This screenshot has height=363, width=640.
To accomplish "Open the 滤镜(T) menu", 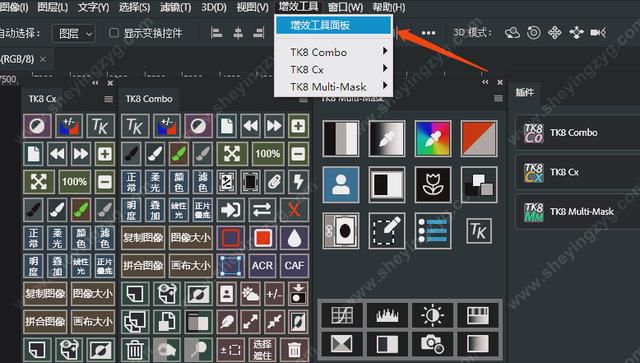I will pos(175,7).
